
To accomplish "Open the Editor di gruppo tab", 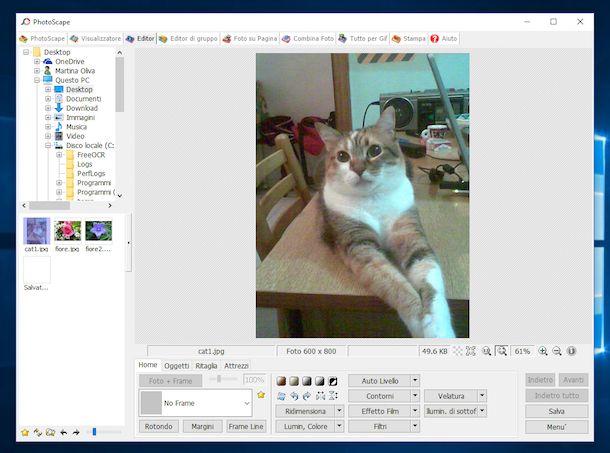I will (188, 39).
